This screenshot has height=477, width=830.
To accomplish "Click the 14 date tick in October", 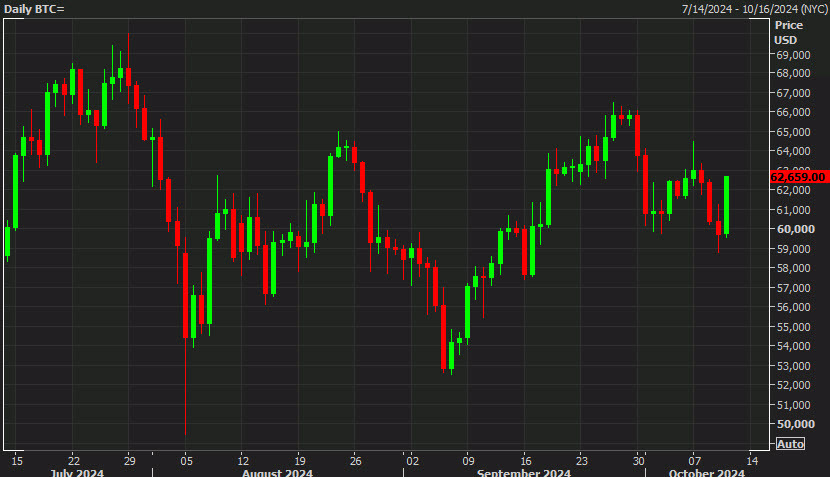I will pyautogui.click(x=750, y=460).
